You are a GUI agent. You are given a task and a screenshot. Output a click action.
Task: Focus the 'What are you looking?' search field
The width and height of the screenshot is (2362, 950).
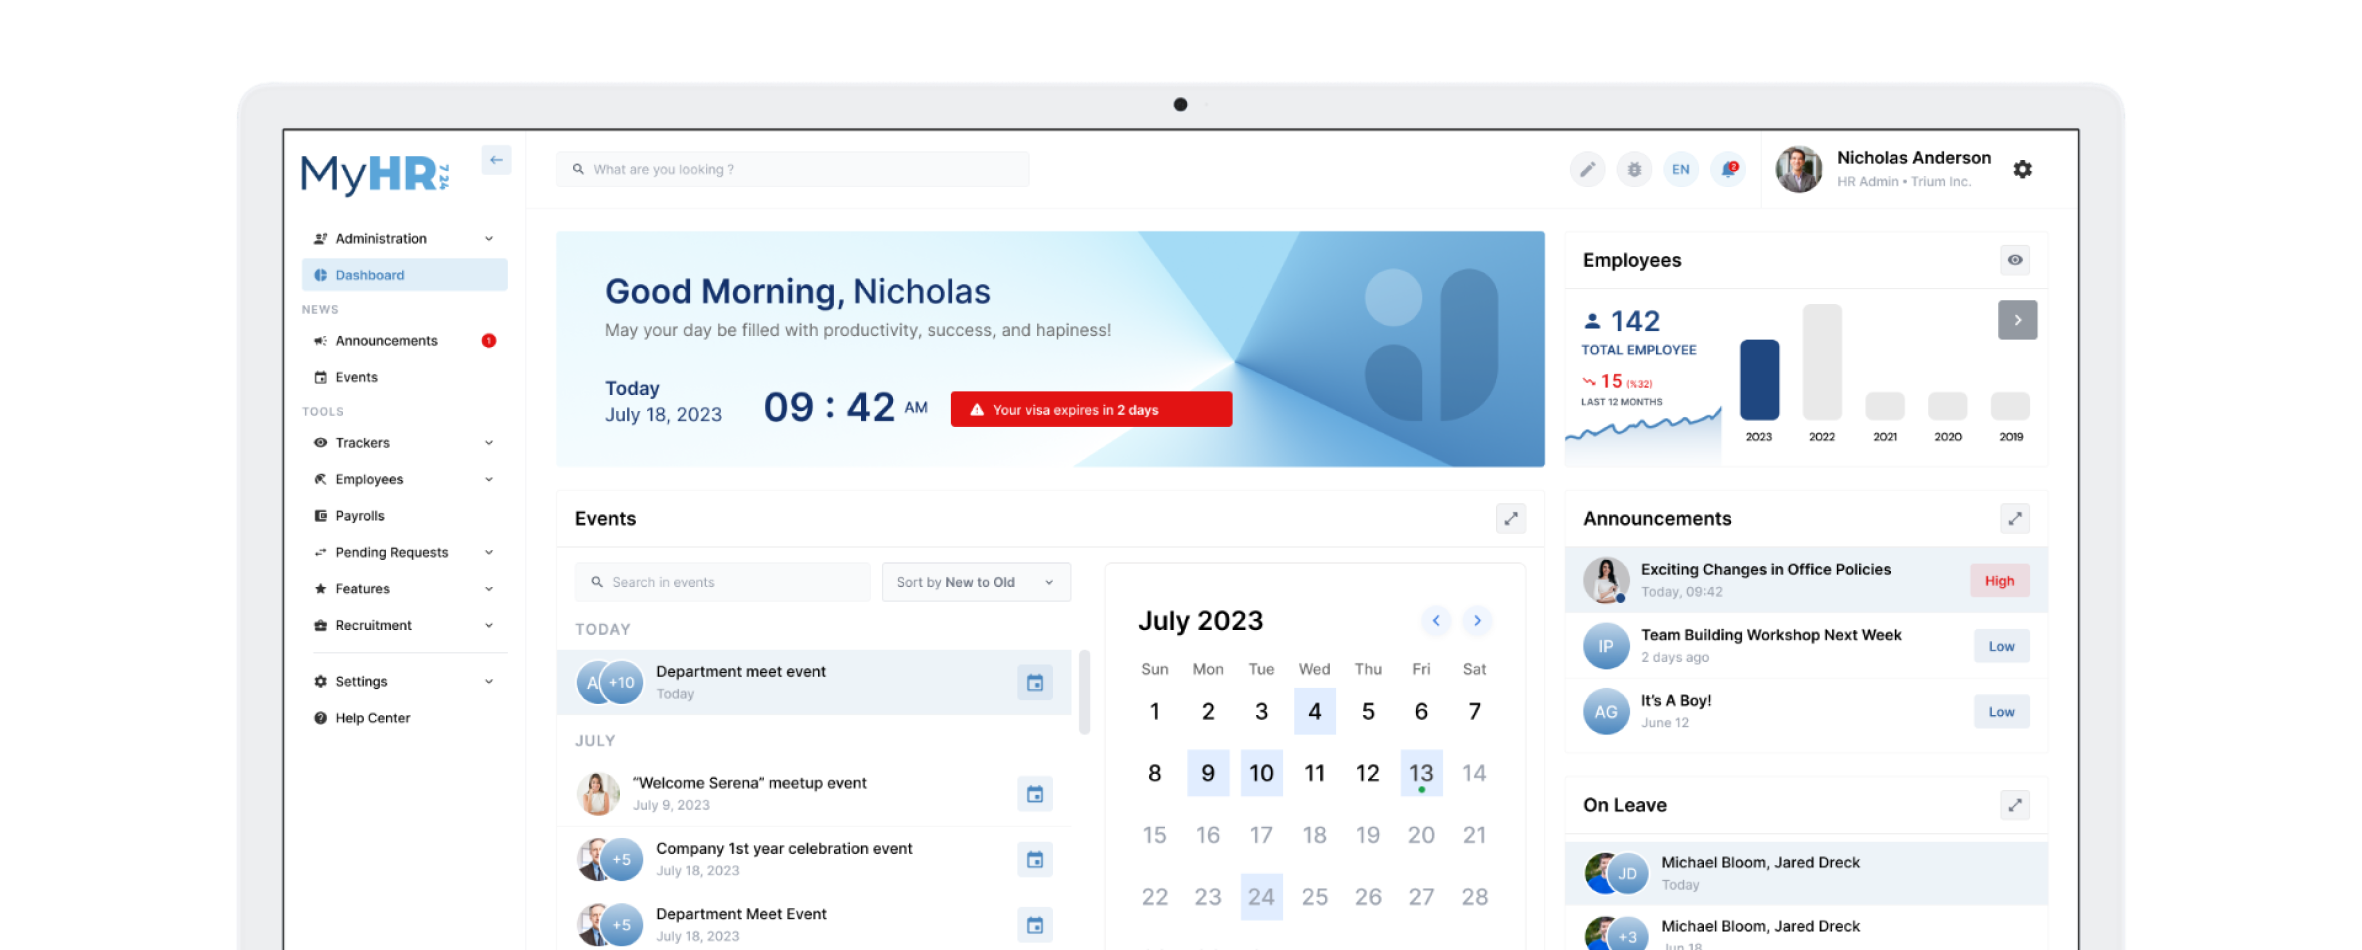[x=792, y=169]
